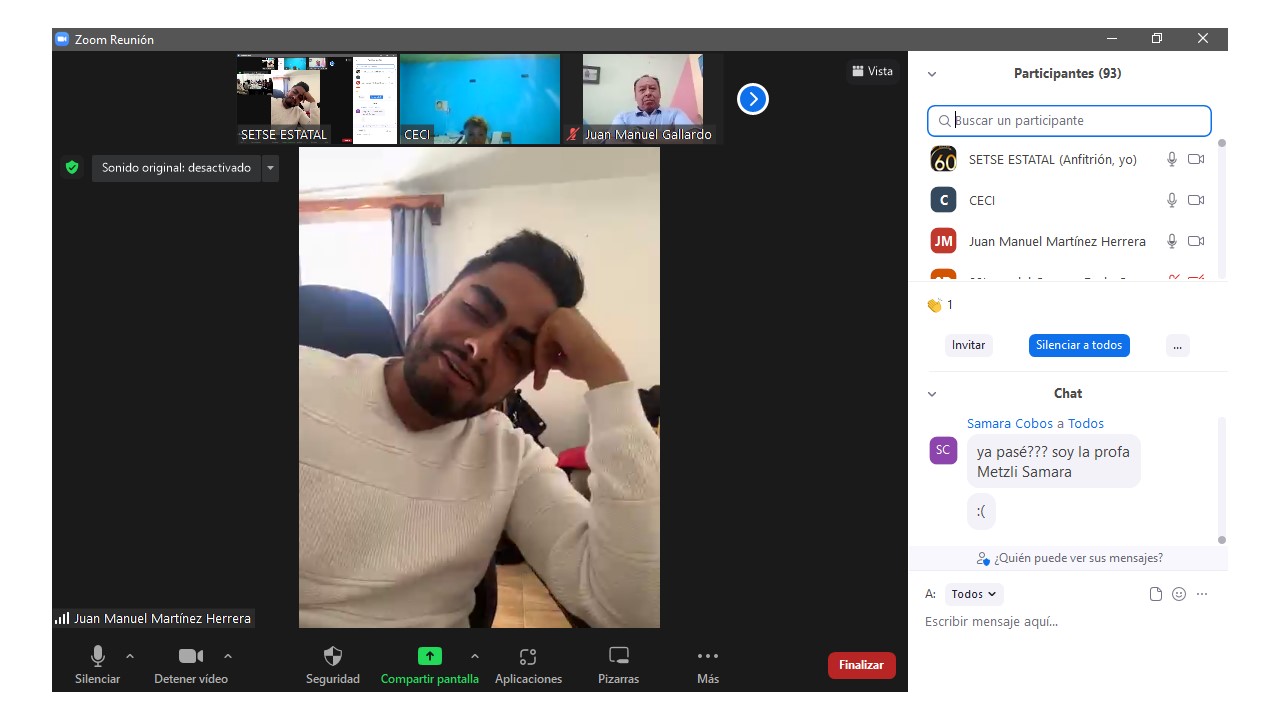Viewport: 1280px width, 720px height.
Task: Open the Seguridad shield icon
Action: [x=333, y=657]
